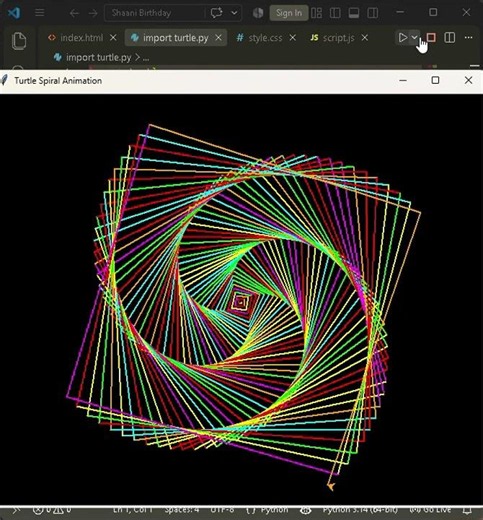Open the editor More Actions ellipsis
This screenshot has height=520, width=483.
[468, 37]
